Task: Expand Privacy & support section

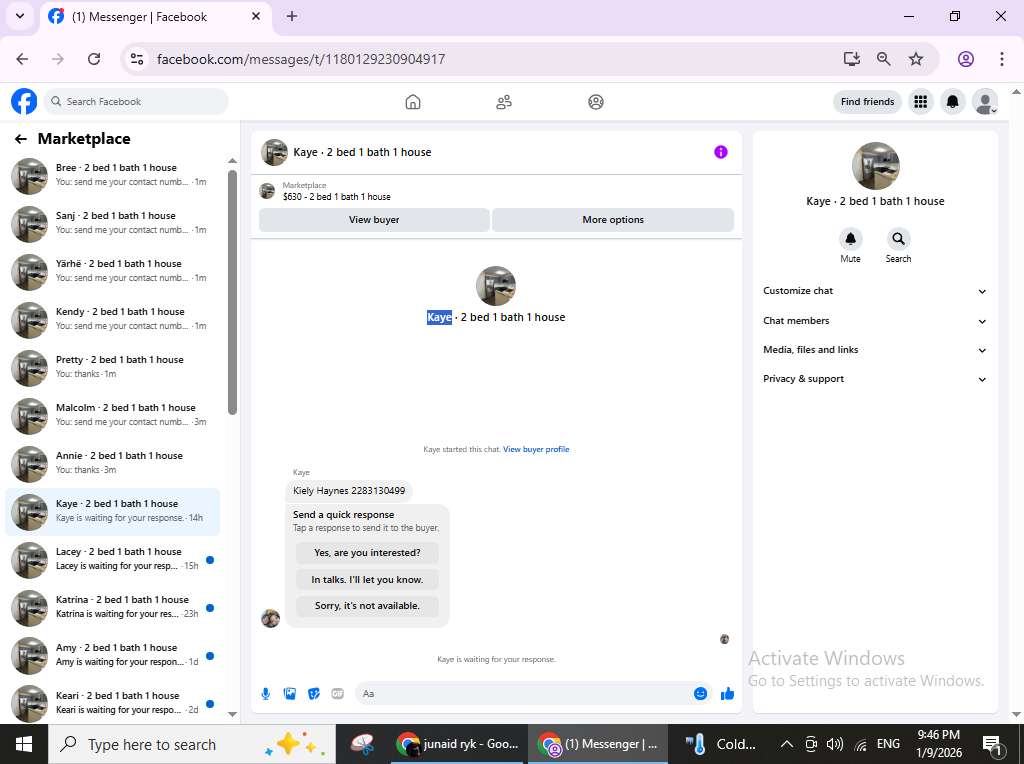Action: [875, 379]
